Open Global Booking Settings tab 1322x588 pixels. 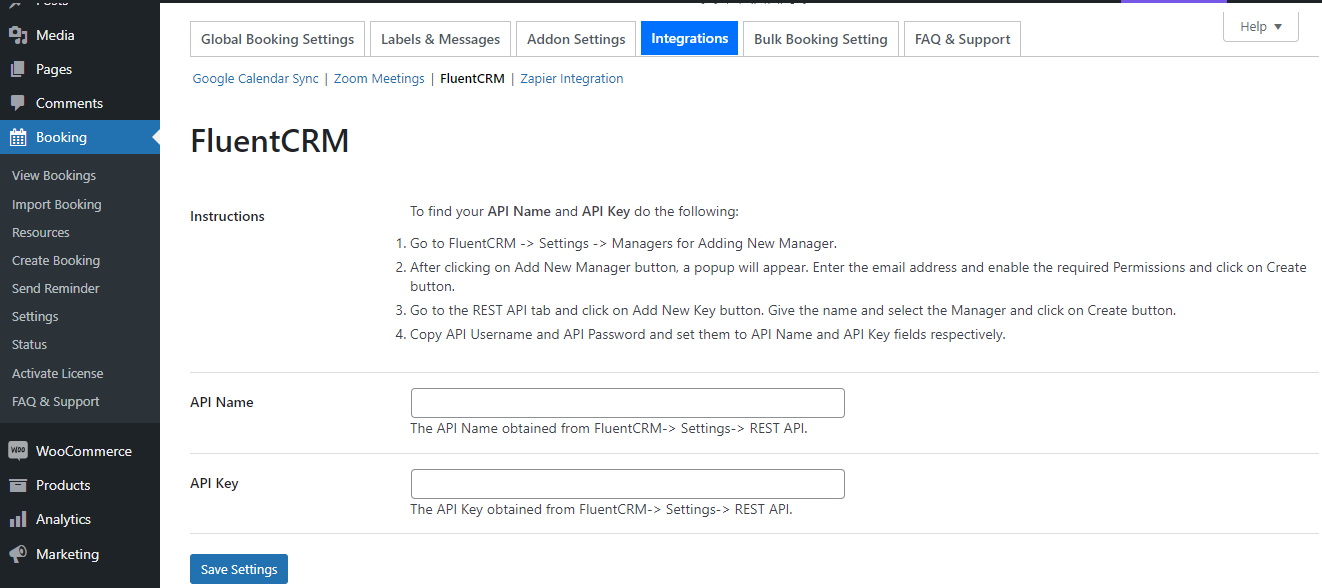pos(277,39)
